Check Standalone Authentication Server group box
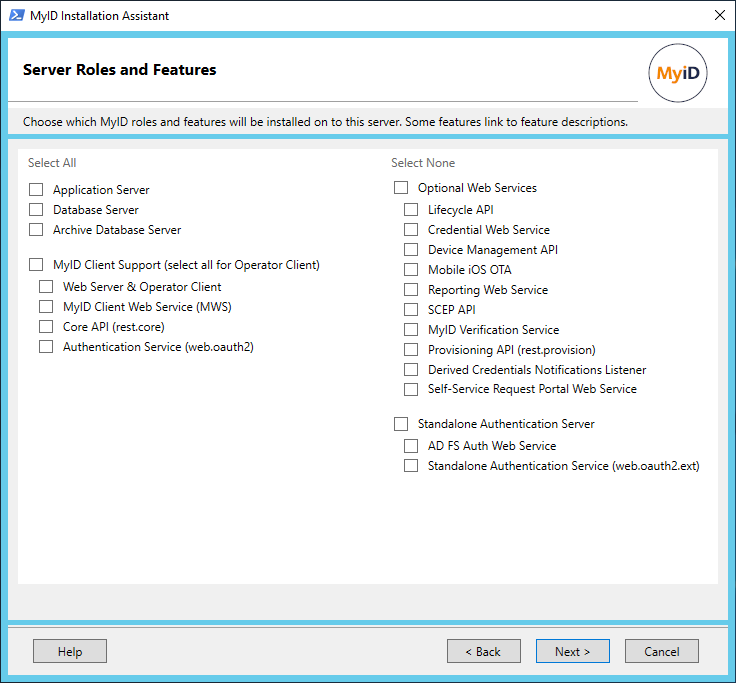Image resolution: width=736 pixels, height=683 pixels. pyautogui.click(x=401, y=424)
